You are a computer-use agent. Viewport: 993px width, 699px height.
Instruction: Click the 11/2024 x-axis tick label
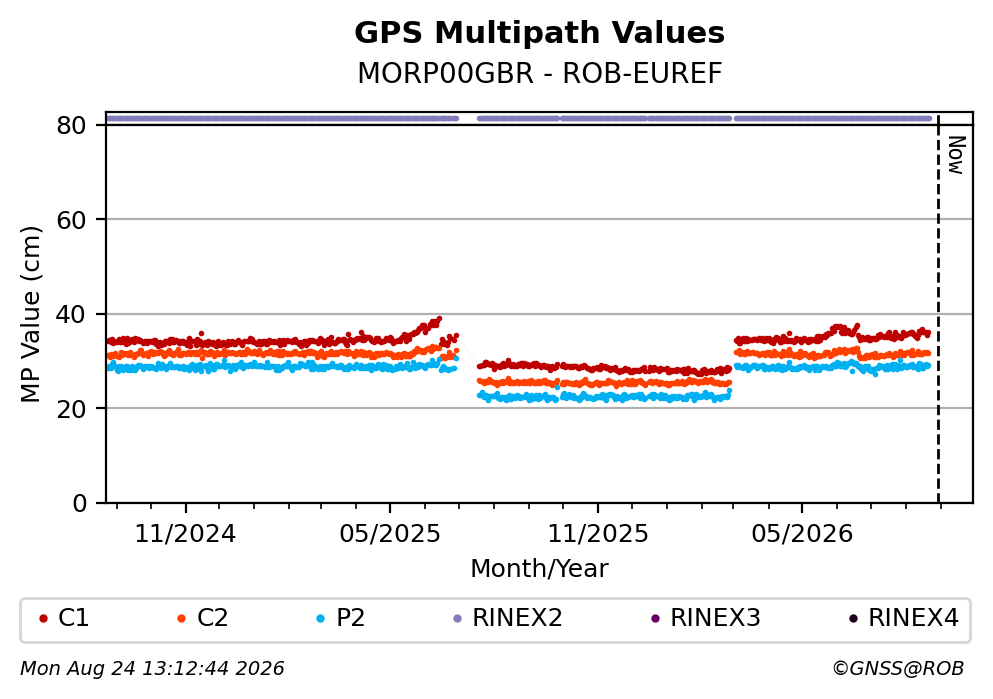coord(186,534)
